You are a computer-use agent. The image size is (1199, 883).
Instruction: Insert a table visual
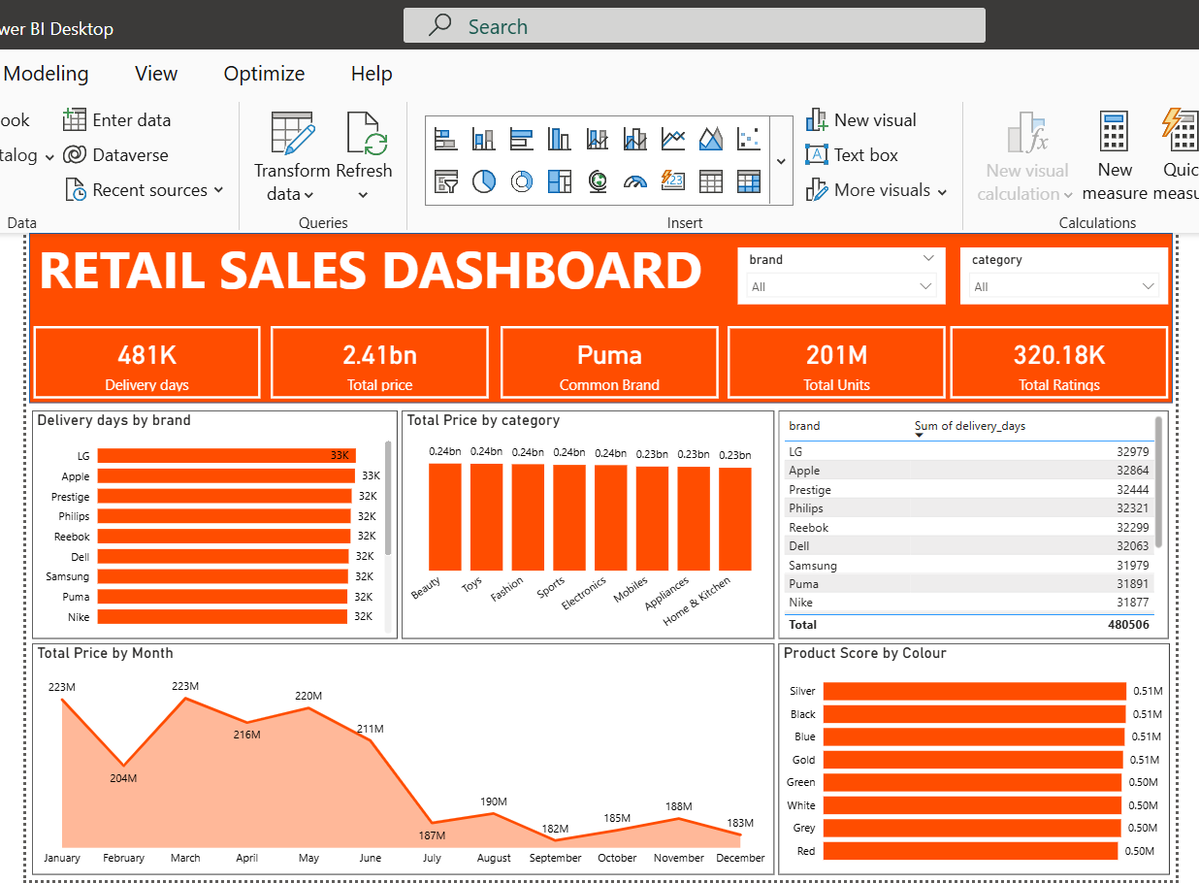tap(710, 181)
